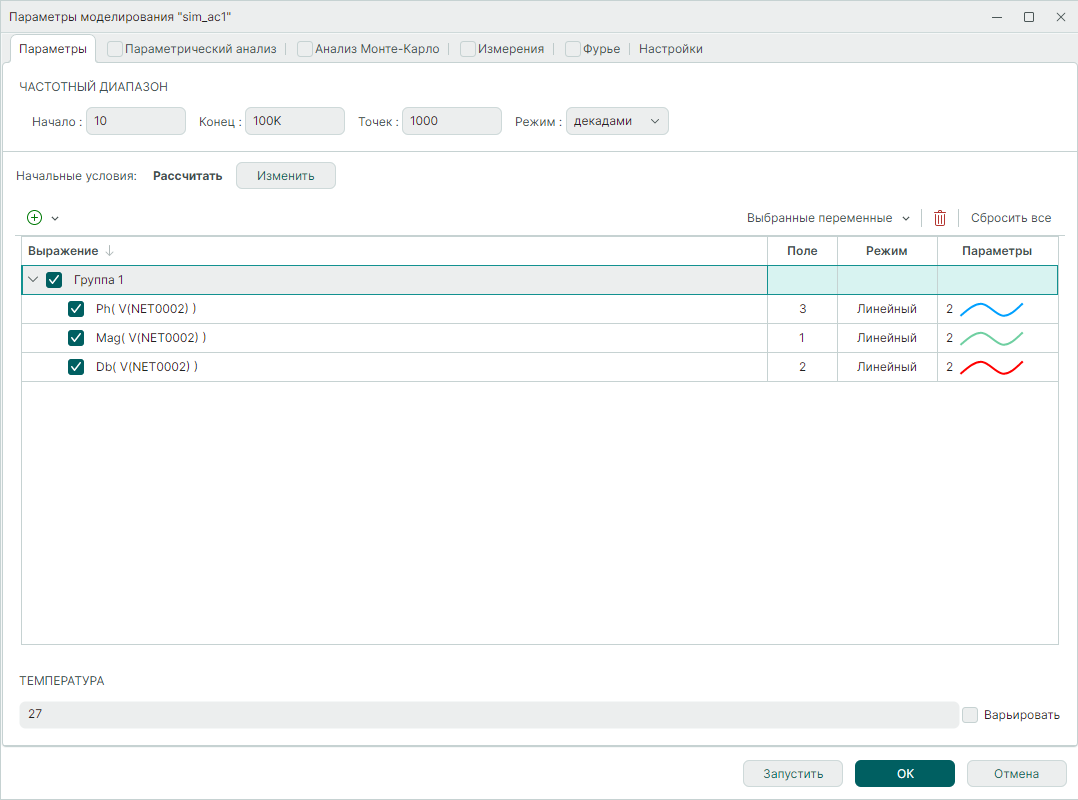Switch to the Настройки tab
Screen dimensions: 1078x800
tap(670, 49)
